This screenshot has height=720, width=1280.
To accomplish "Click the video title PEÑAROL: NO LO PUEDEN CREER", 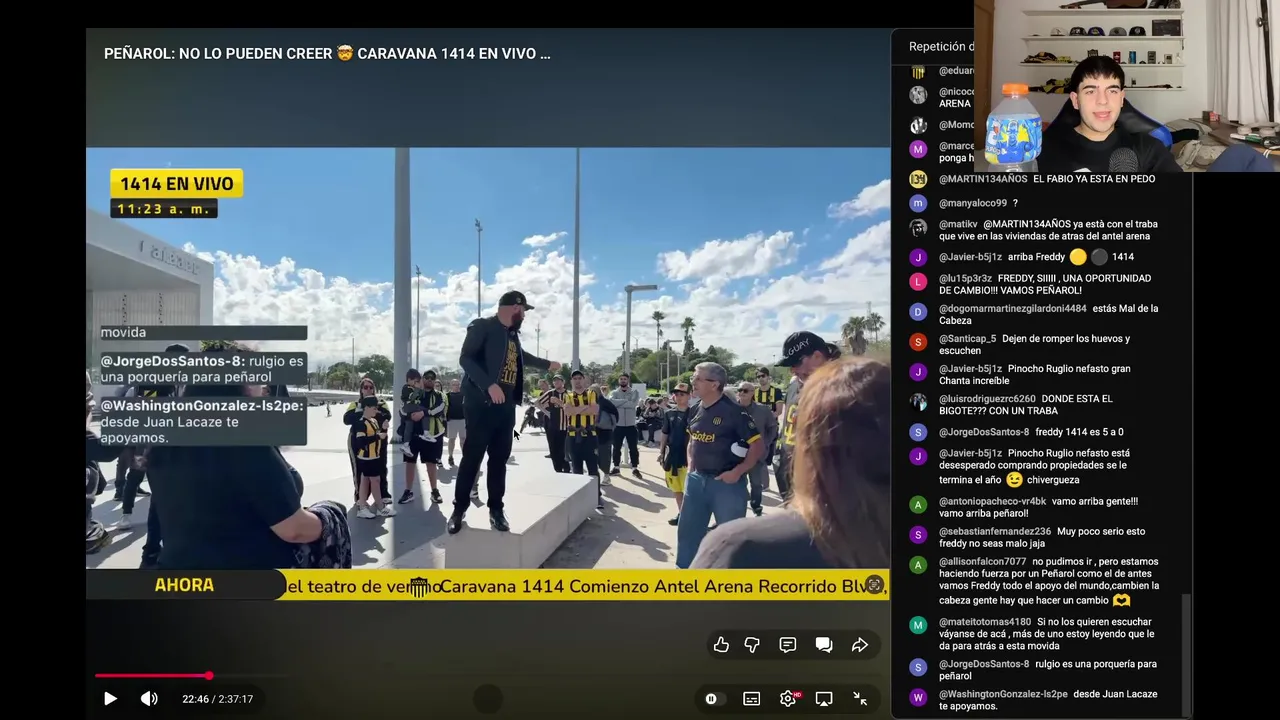I will tap(327, 54).
